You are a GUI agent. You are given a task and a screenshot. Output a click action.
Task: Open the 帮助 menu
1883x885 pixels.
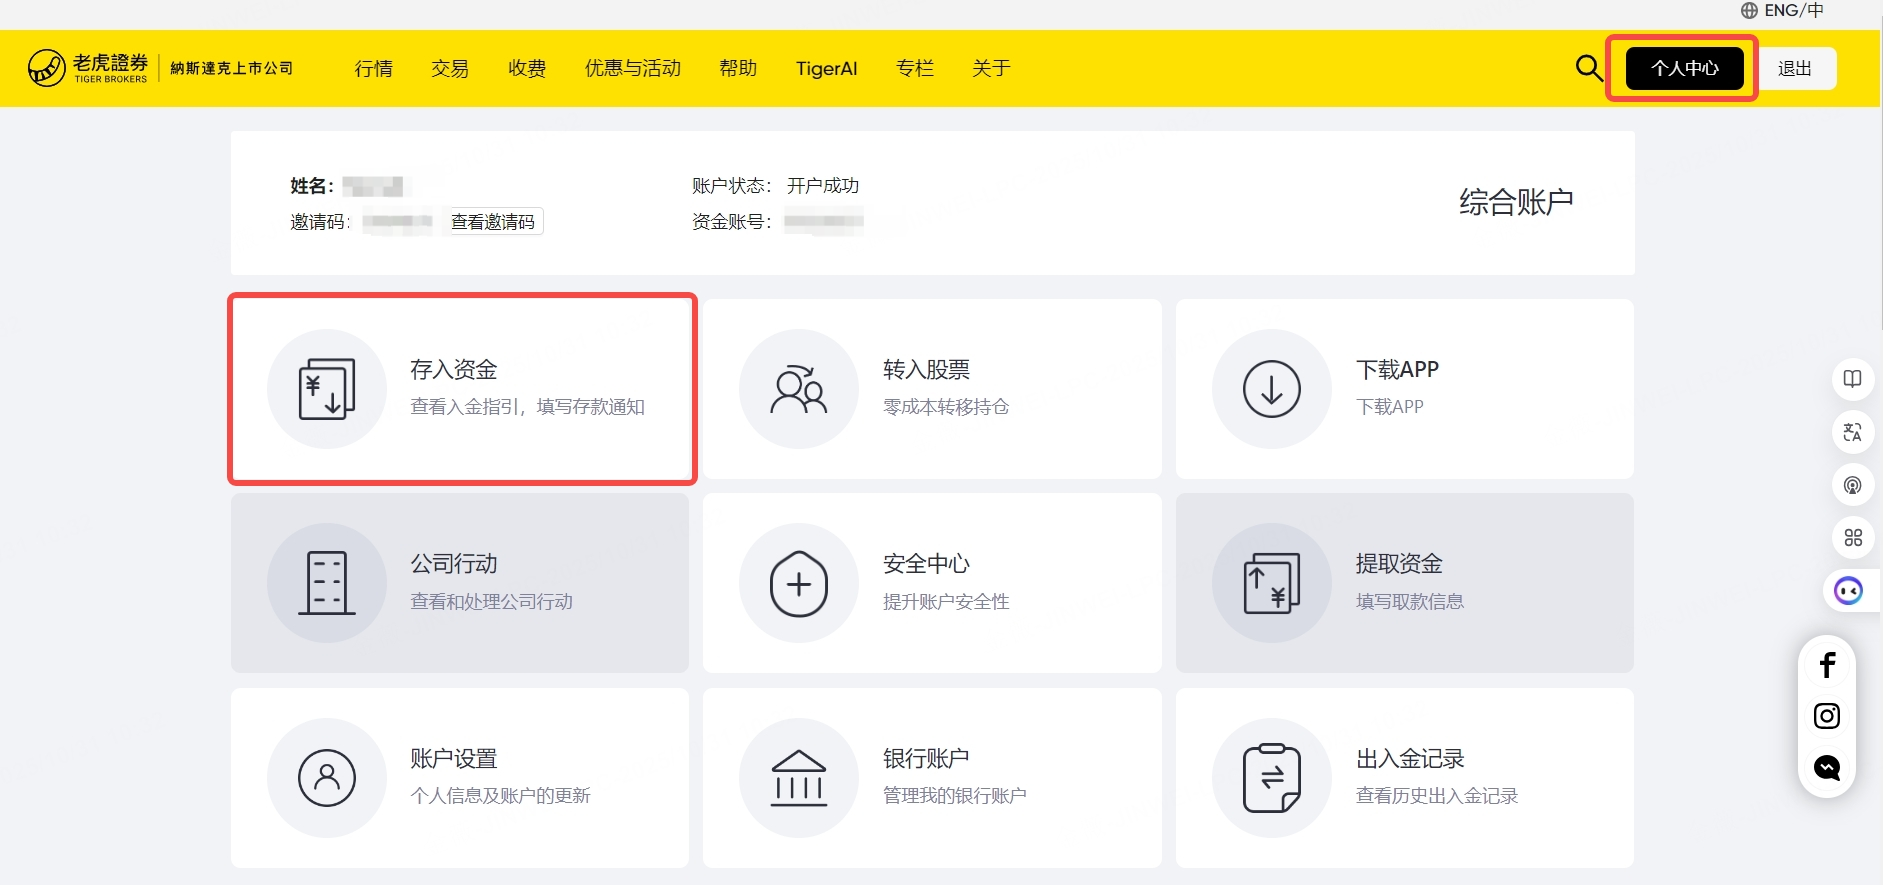738,68
